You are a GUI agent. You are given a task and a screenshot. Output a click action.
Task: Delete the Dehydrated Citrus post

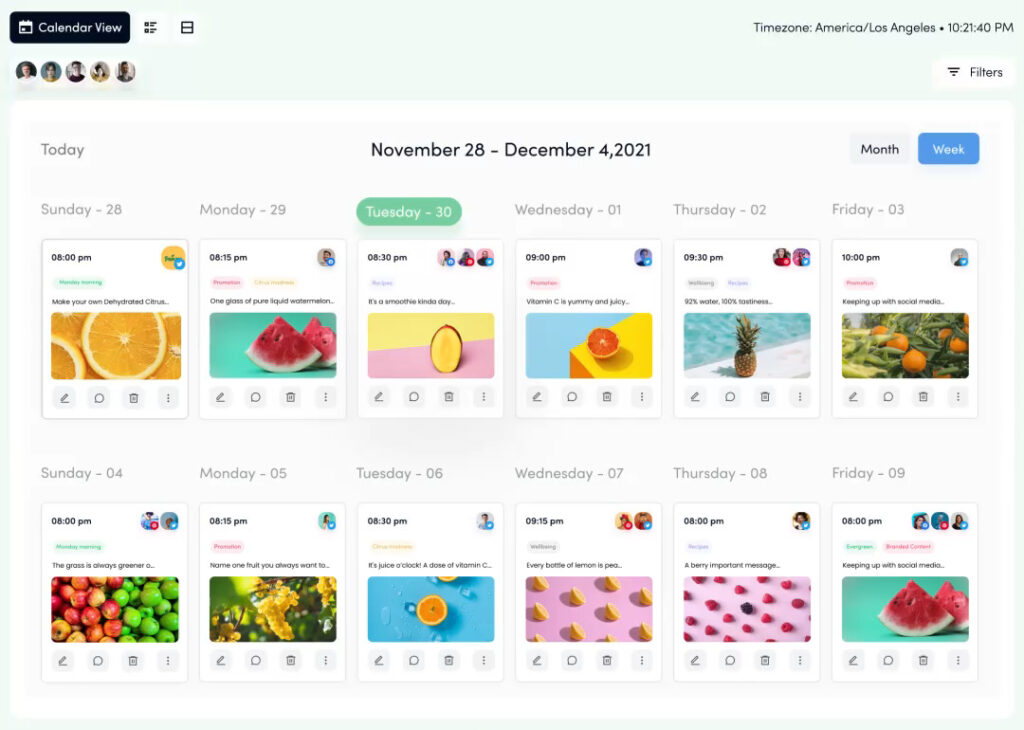pos(134,398)
